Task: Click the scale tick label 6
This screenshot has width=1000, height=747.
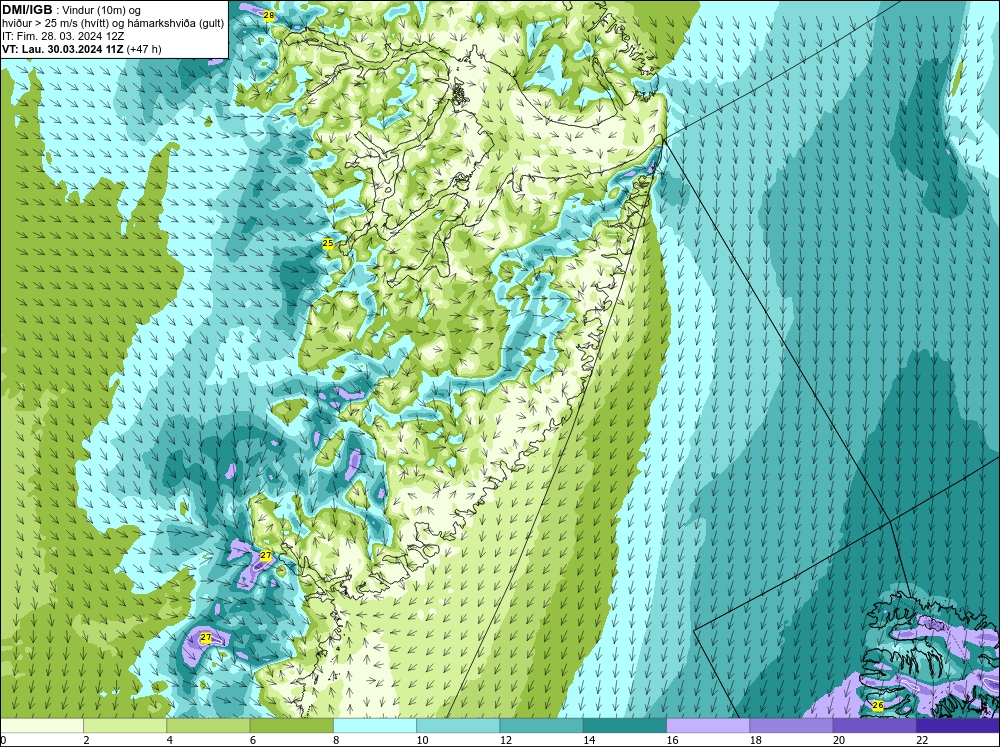Action: click(x=253, y=740)
